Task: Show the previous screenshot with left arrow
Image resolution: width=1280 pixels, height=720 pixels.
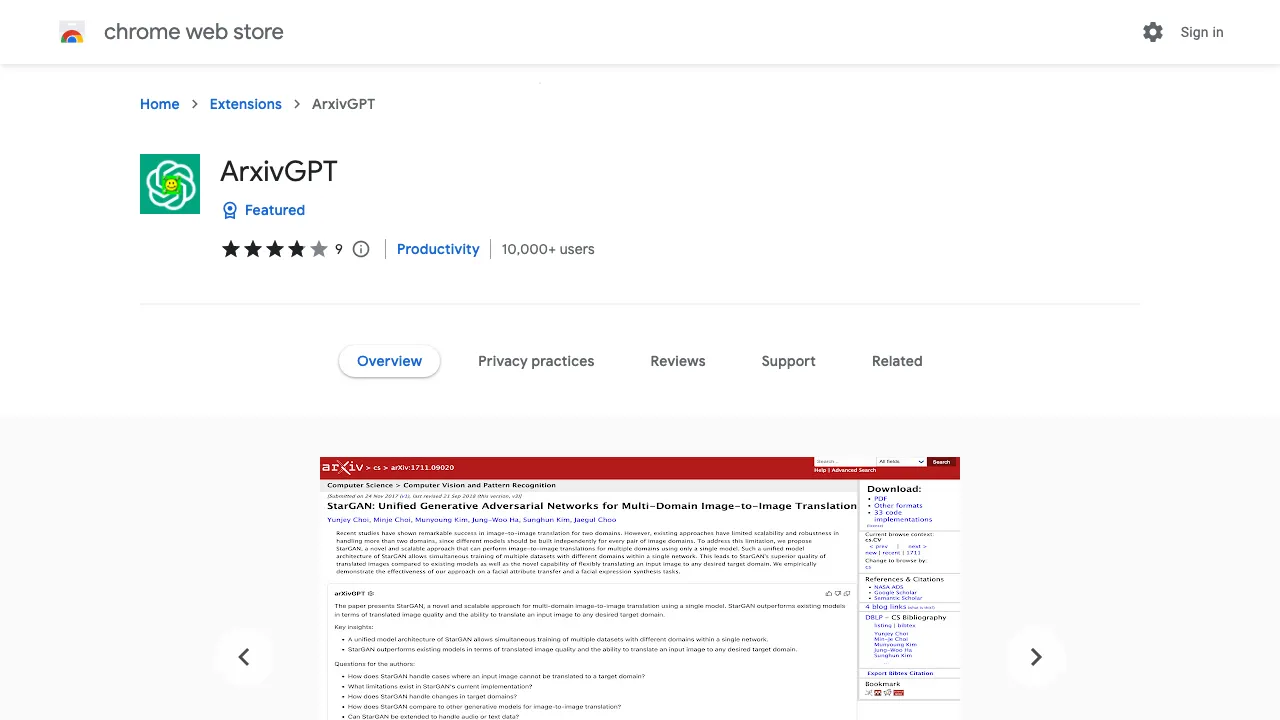Action: tap(244, 657)
